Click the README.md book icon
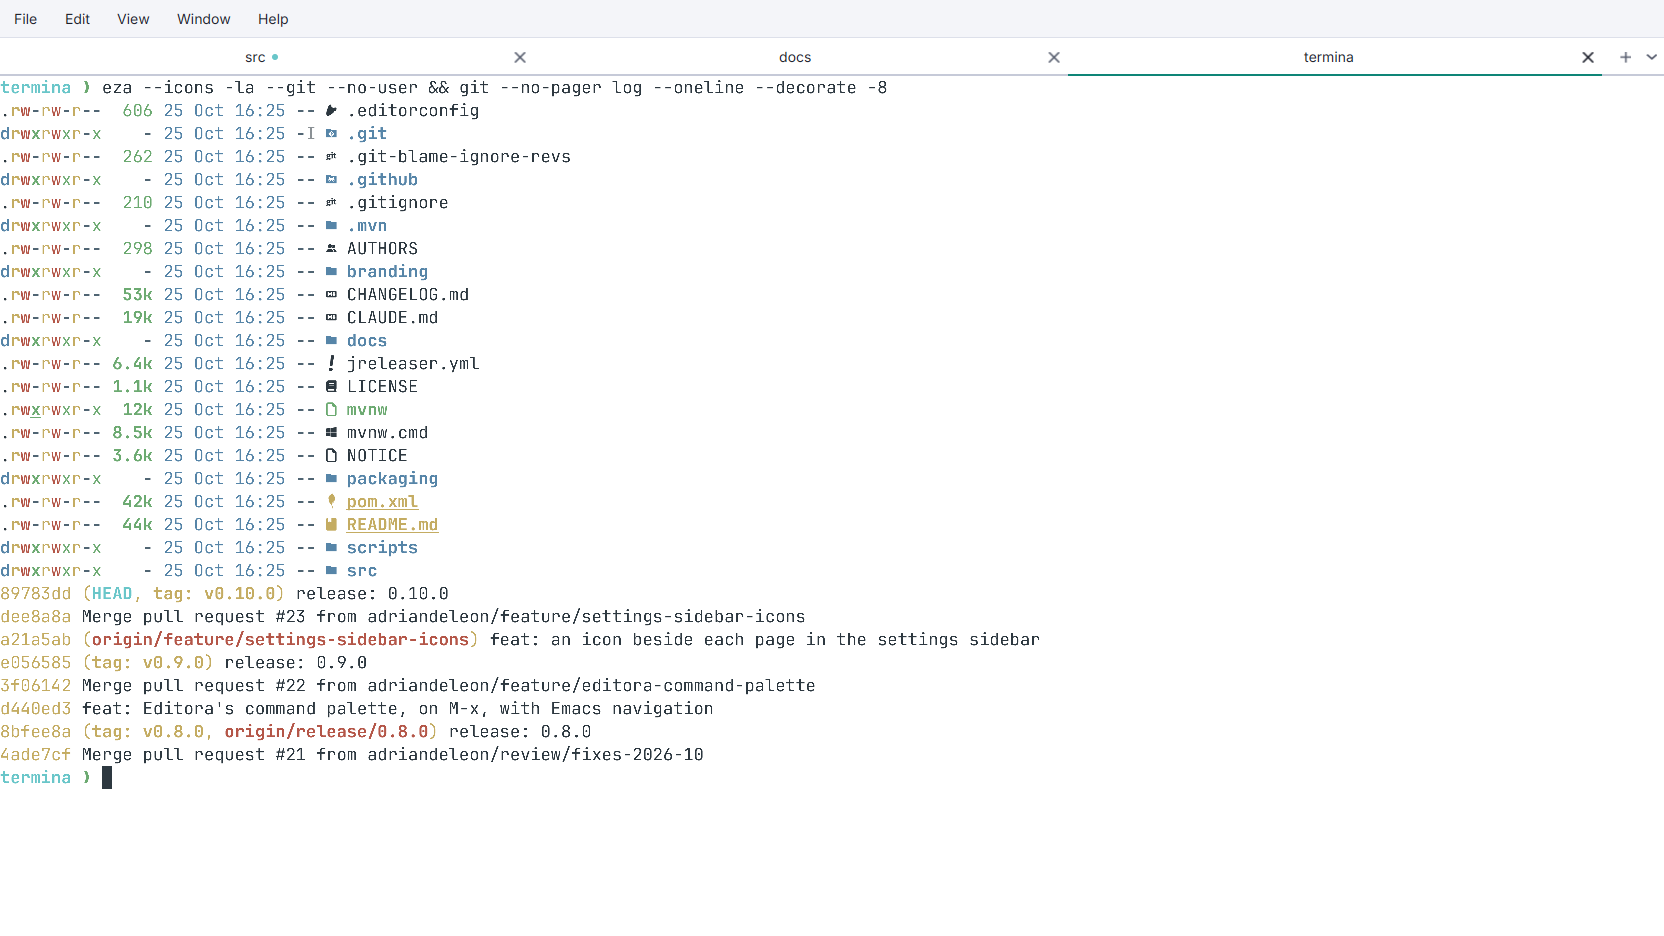The width and height of the screenshot is (1664, 936). [331, 525]
